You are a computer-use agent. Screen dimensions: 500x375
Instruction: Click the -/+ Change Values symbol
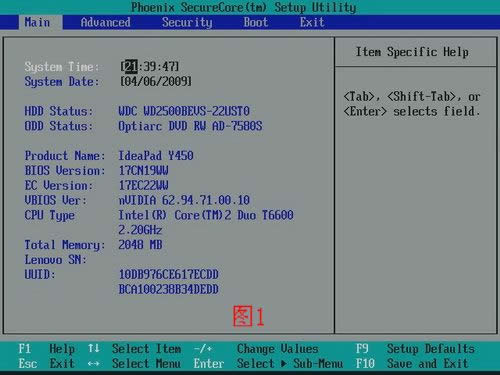click(203, 349)
